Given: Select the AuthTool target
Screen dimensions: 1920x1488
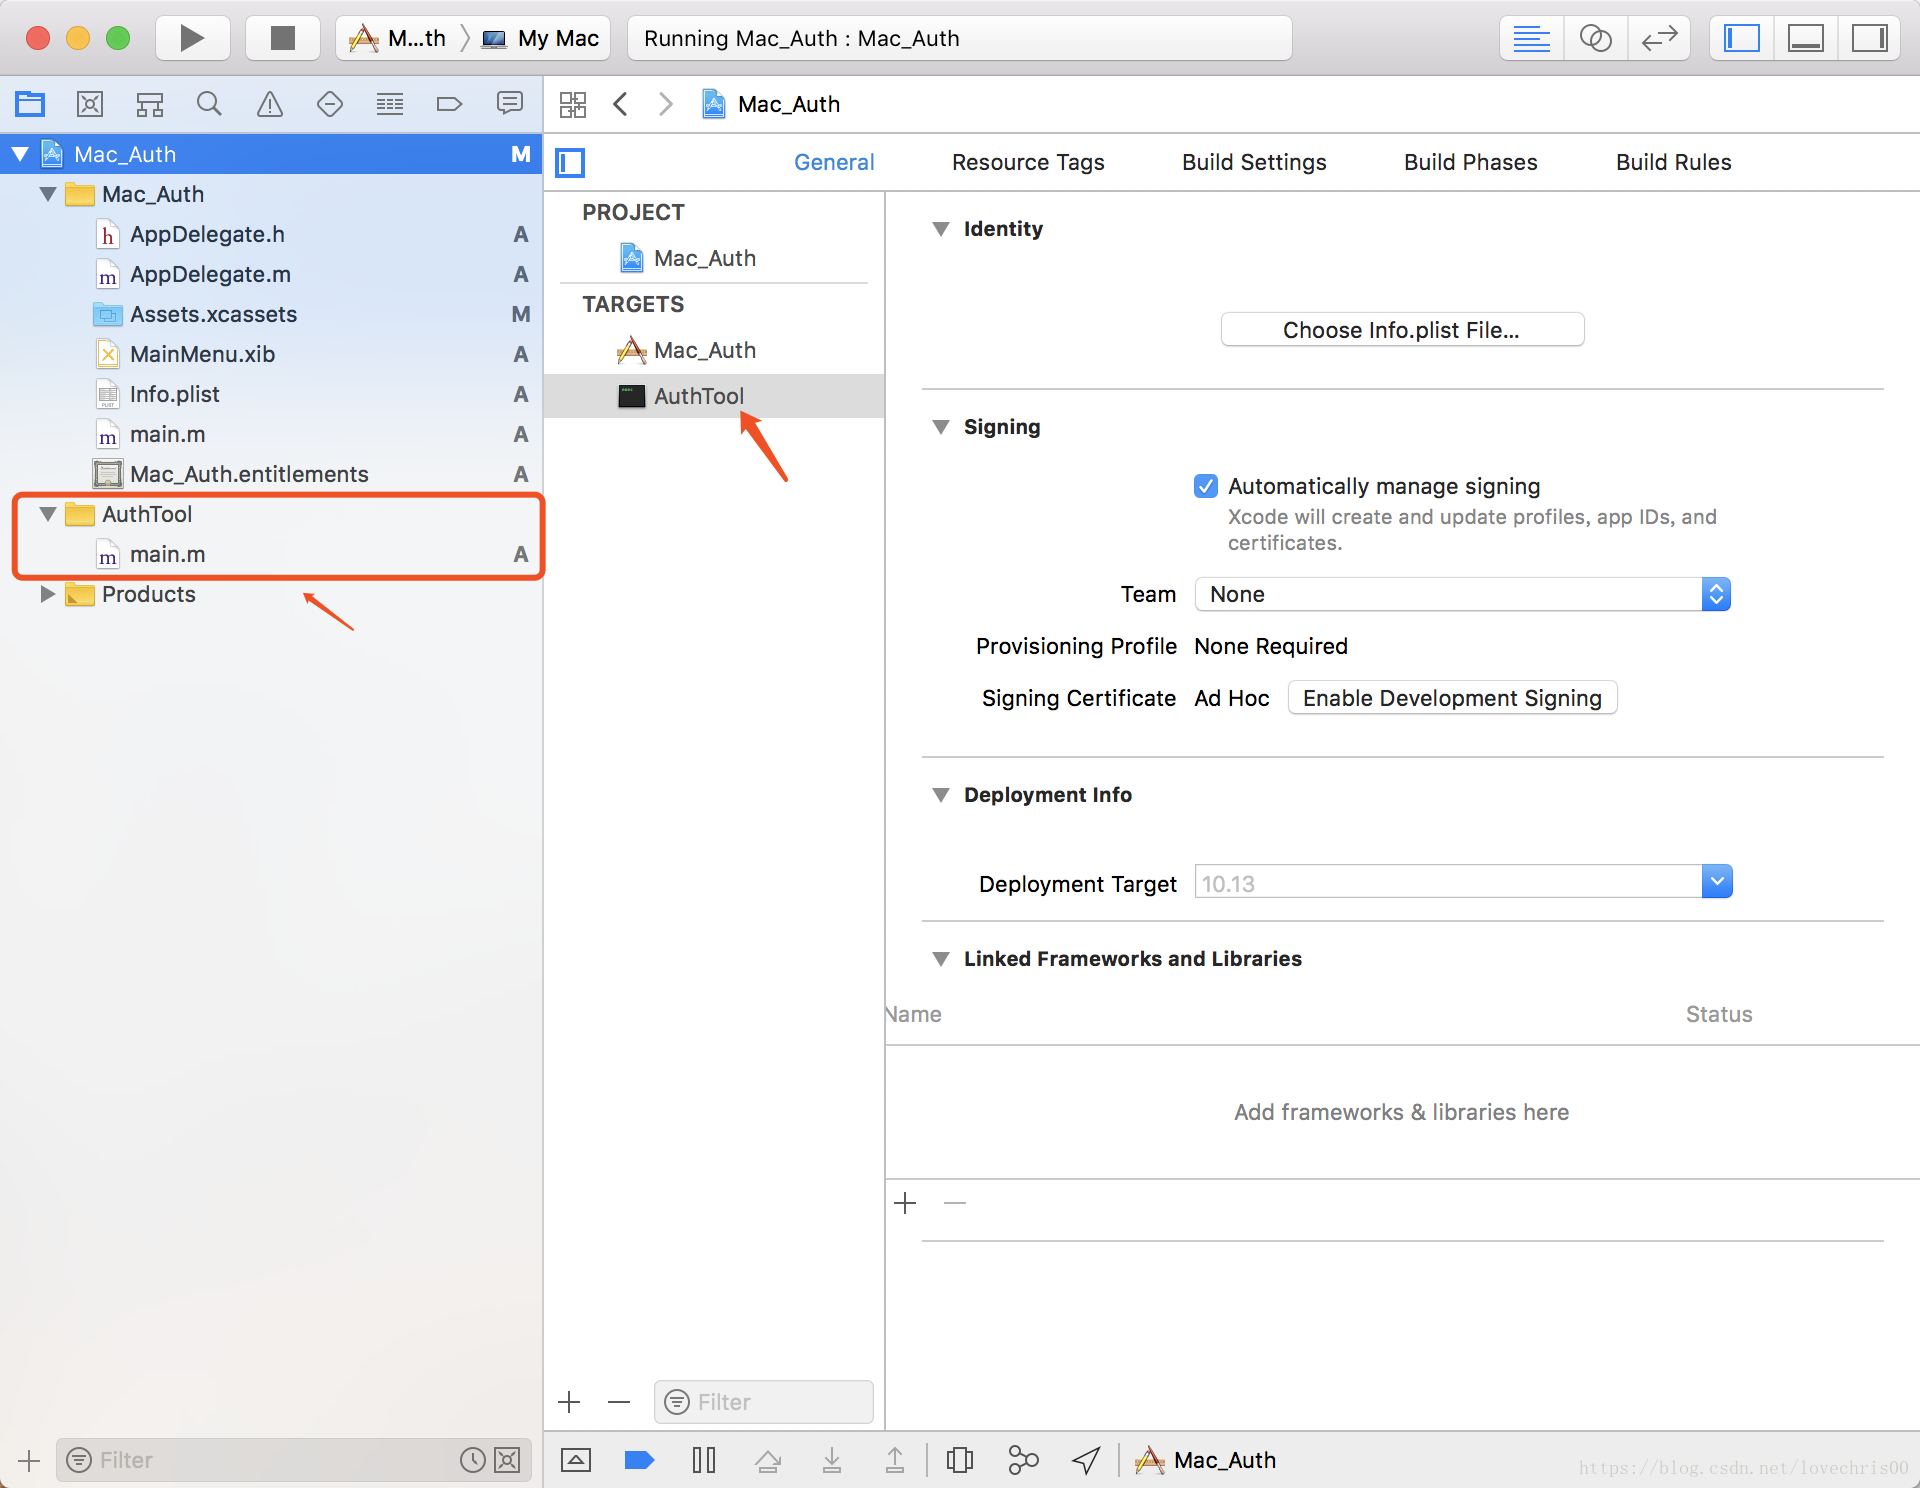Looking at the screenshot, I should coord(714,396).
